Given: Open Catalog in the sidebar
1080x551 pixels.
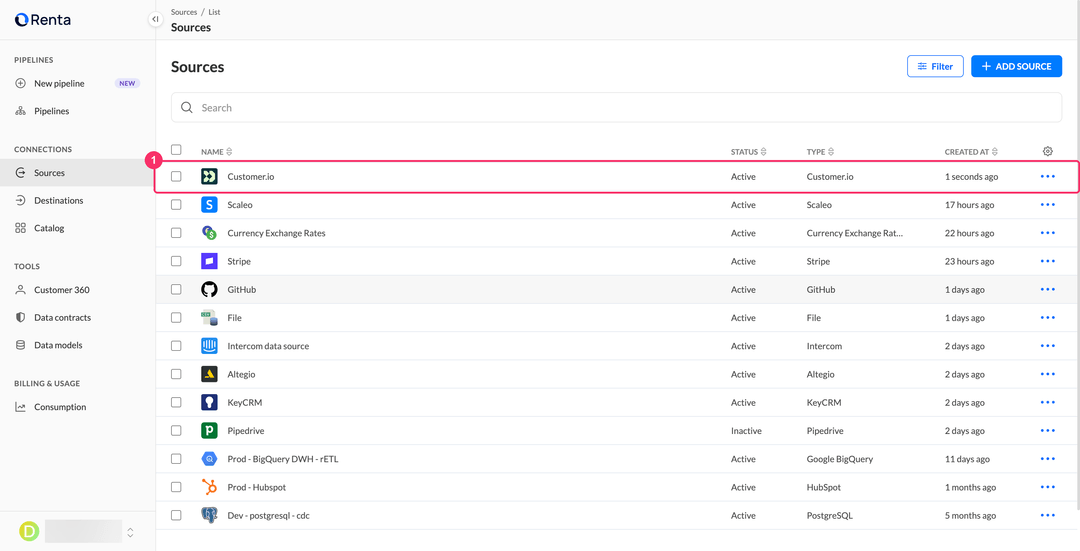Looking at the screenshot, I should tap(77, 228).
